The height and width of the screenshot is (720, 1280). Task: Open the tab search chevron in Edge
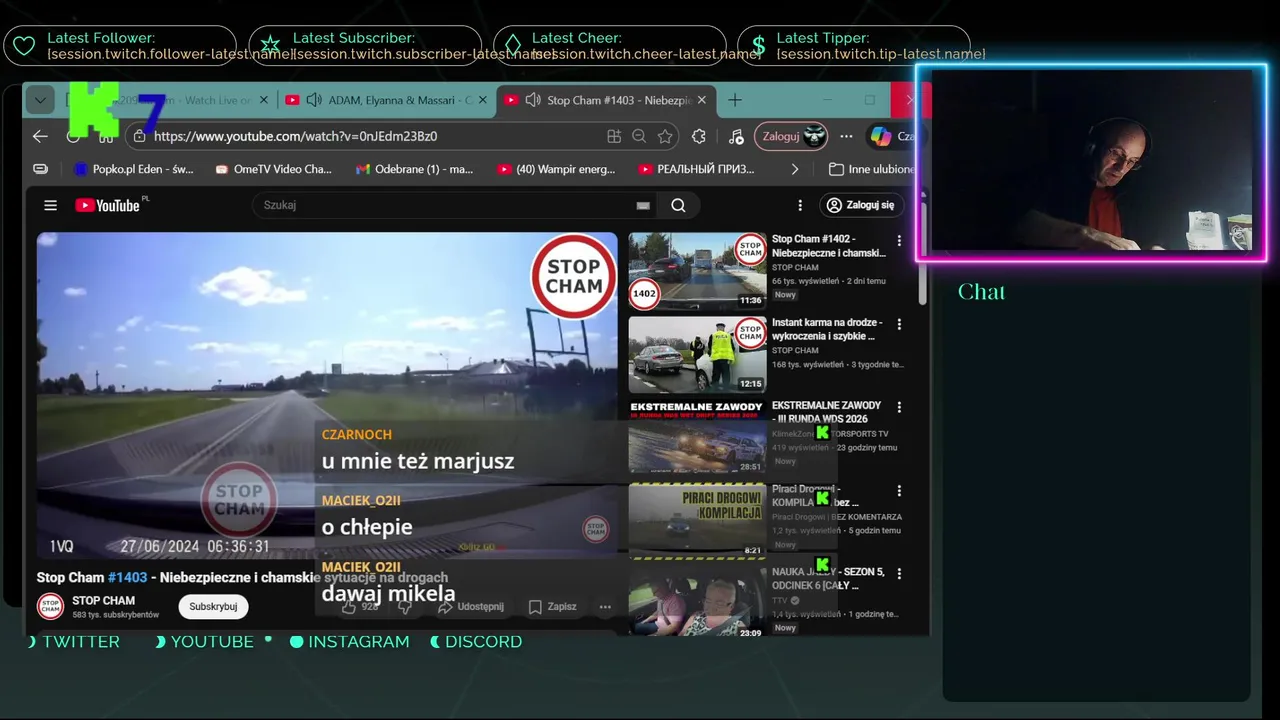click(x=39, y=100)
